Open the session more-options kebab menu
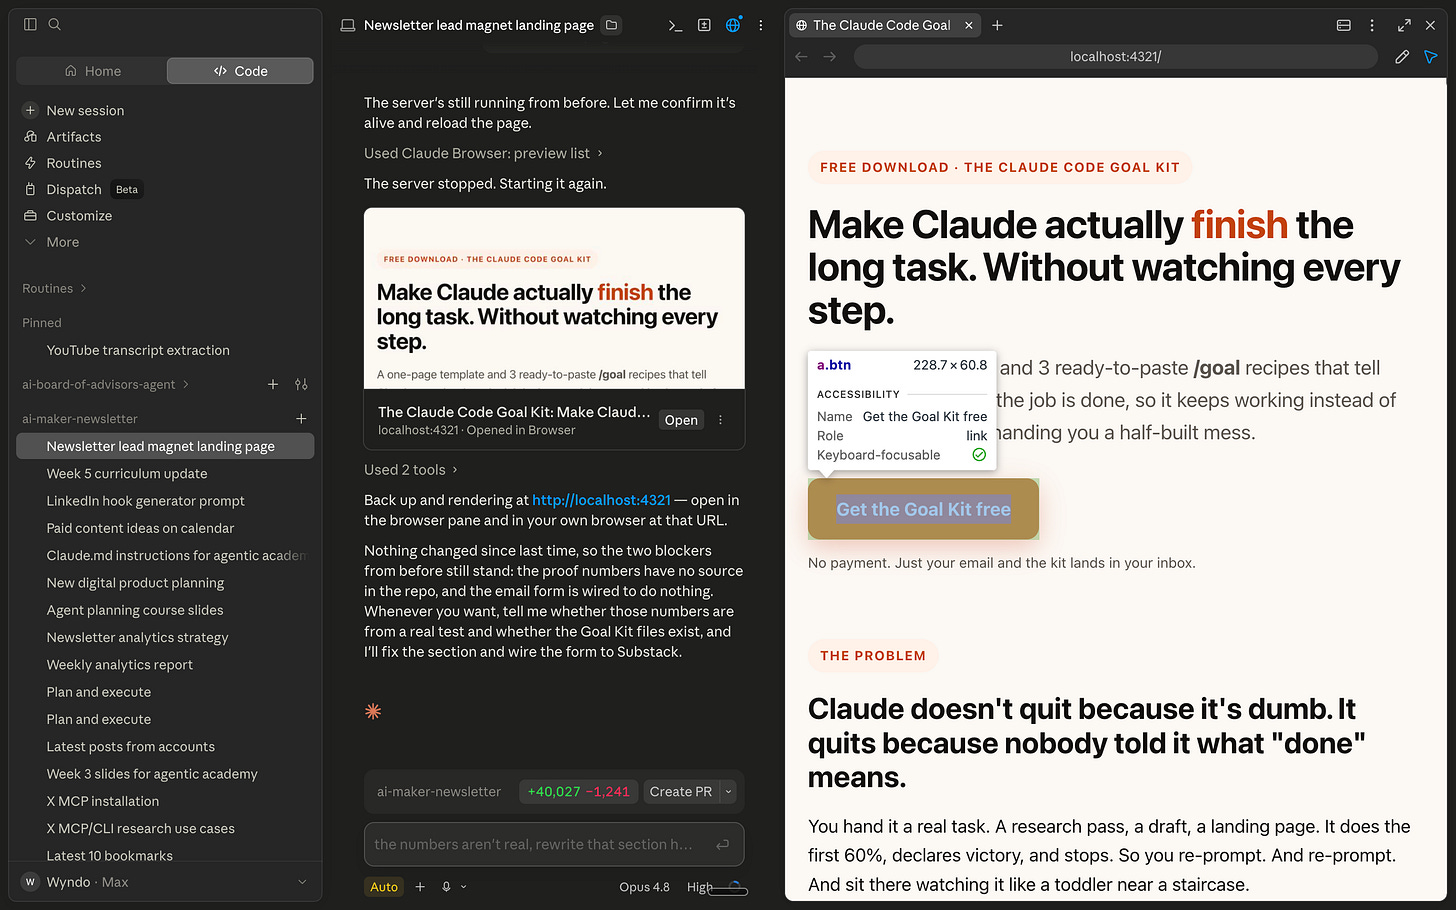 coord(761,25)
